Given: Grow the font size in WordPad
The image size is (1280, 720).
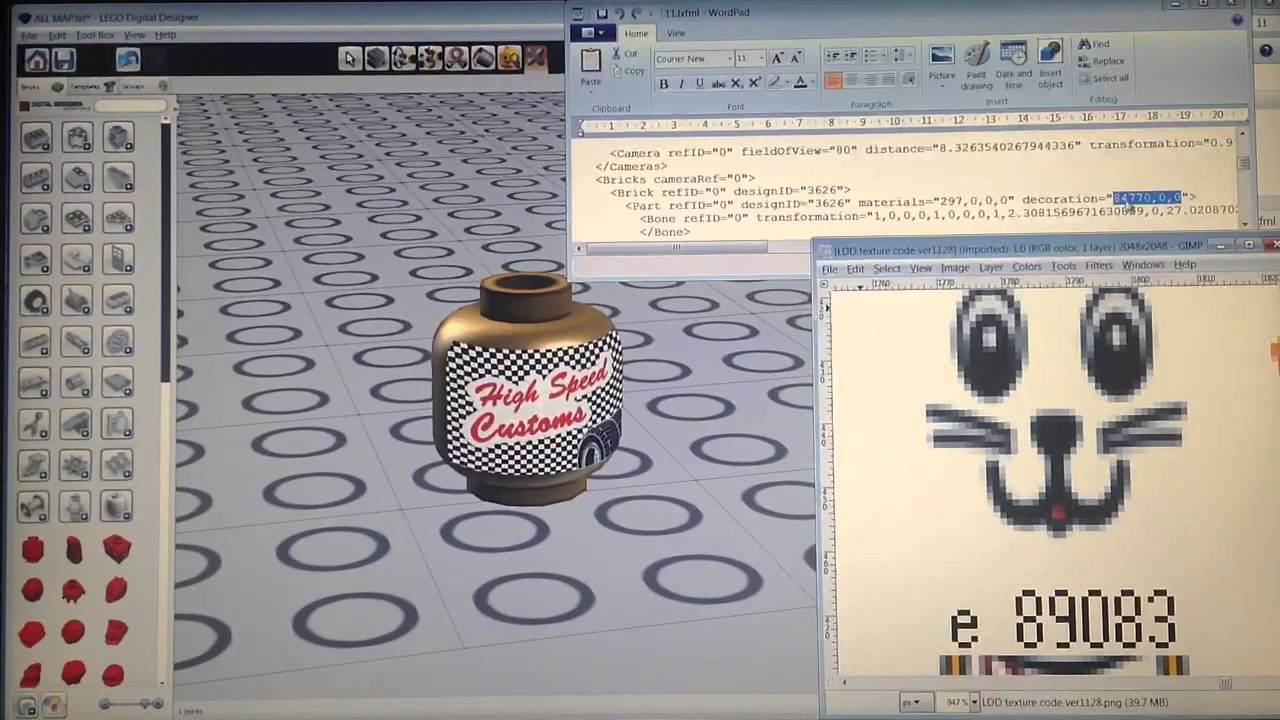Looking at the screenshot, I should [x=775, y=59].
